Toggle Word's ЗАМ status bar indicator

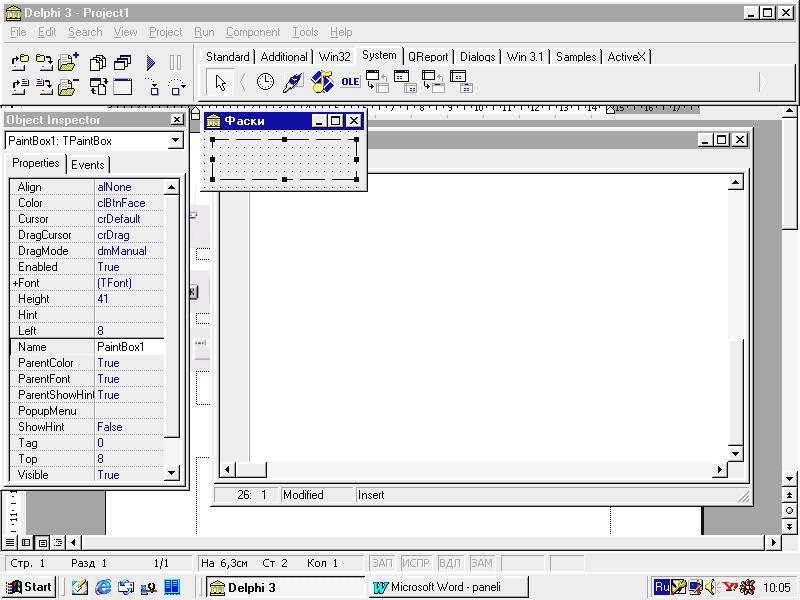482,563
